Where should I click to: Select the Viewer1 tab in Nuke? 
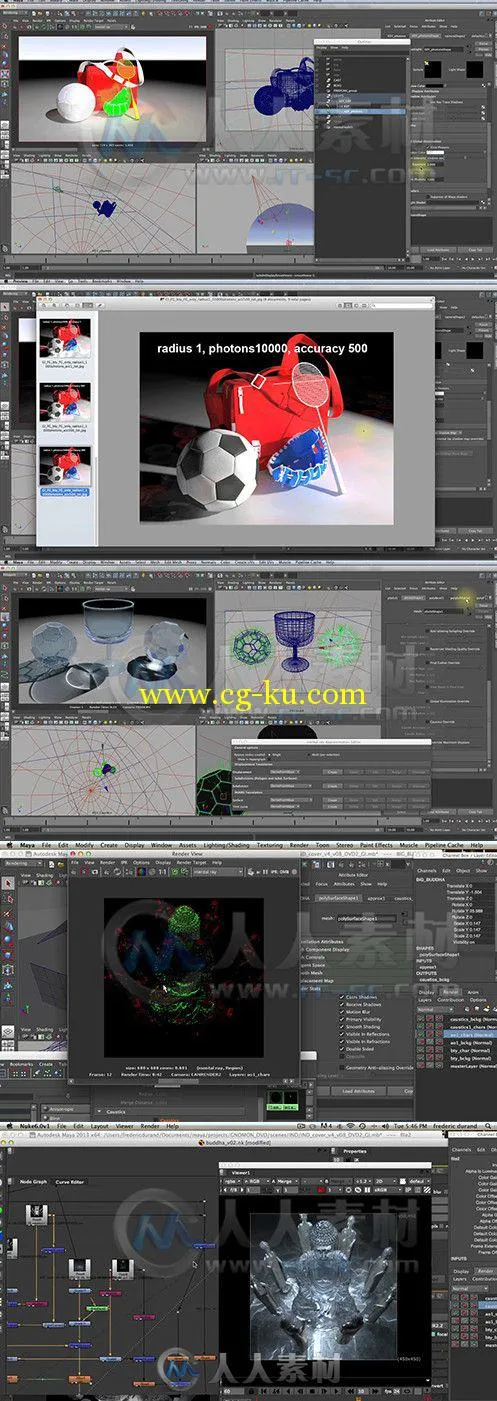coord(241,1171)
